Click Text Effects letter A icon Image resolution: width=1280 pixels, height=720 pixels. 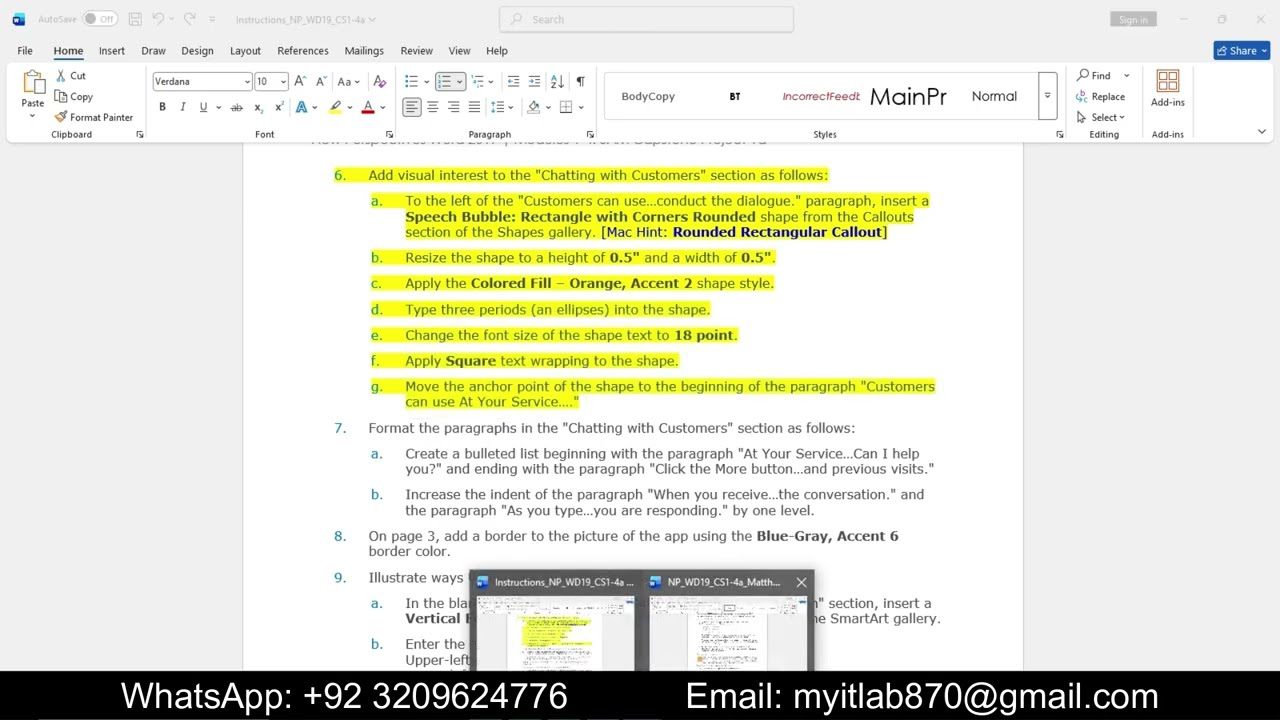302,107
